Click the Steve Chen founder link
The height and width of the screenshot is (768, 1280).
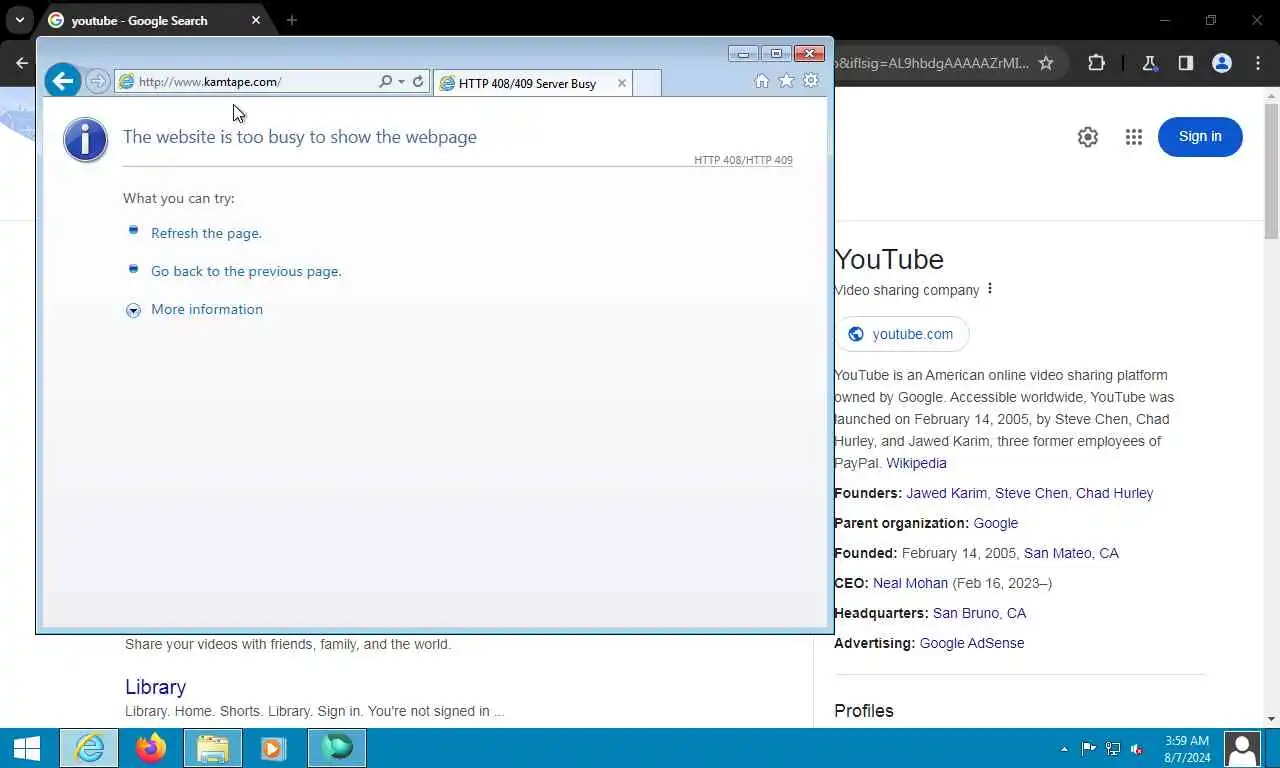[1031, 493]
